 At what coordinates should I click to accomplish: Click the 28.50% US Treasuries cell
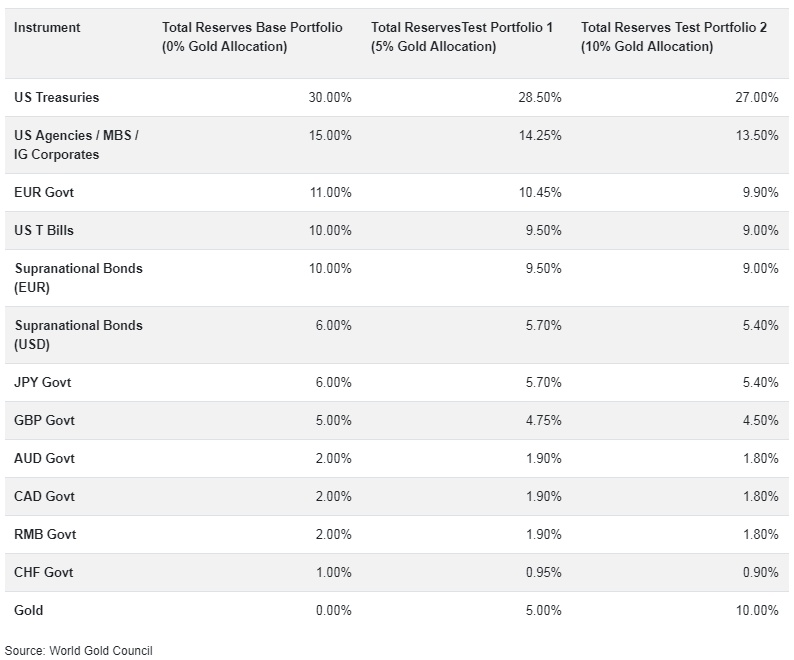pyautogui.click(x=543, y=98)
